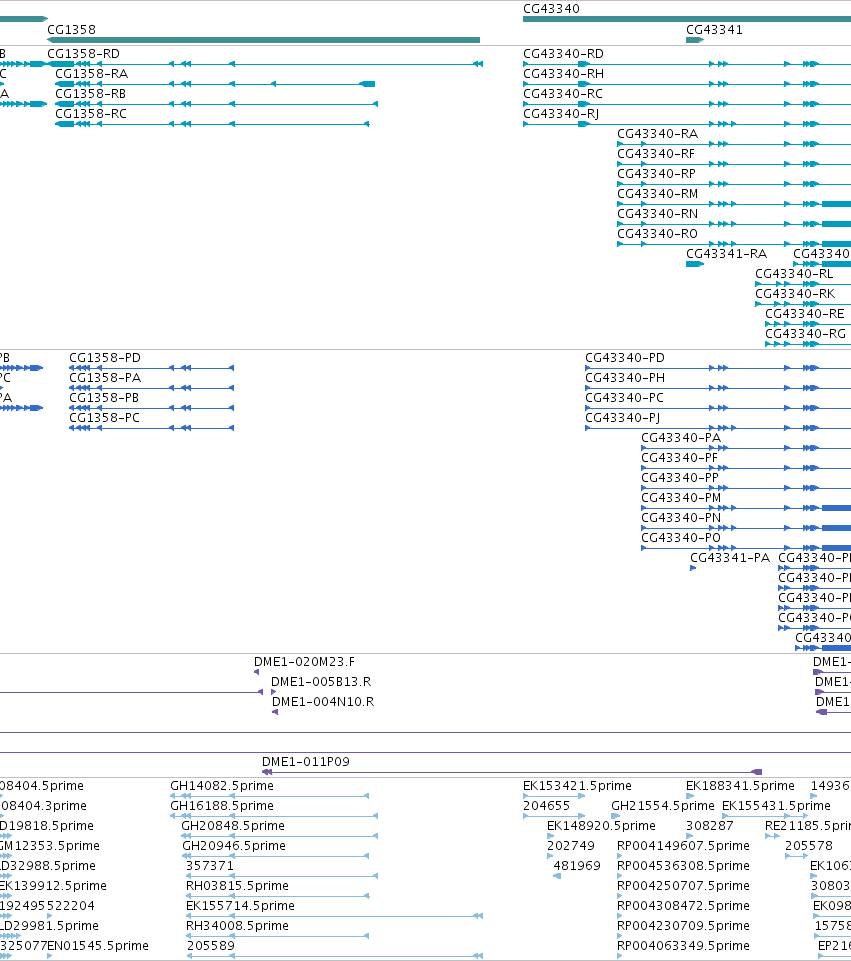The image size is (851, 961).
Task: Select the CG43340-RL transcript
Action: 794,273
